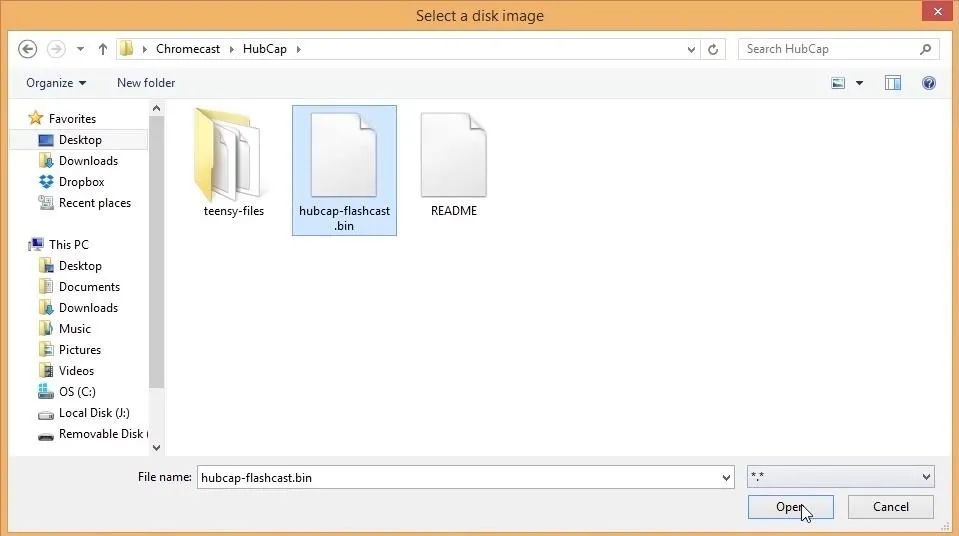
Task: Click the search magnifier icon
Action: [x=925, y=49]
